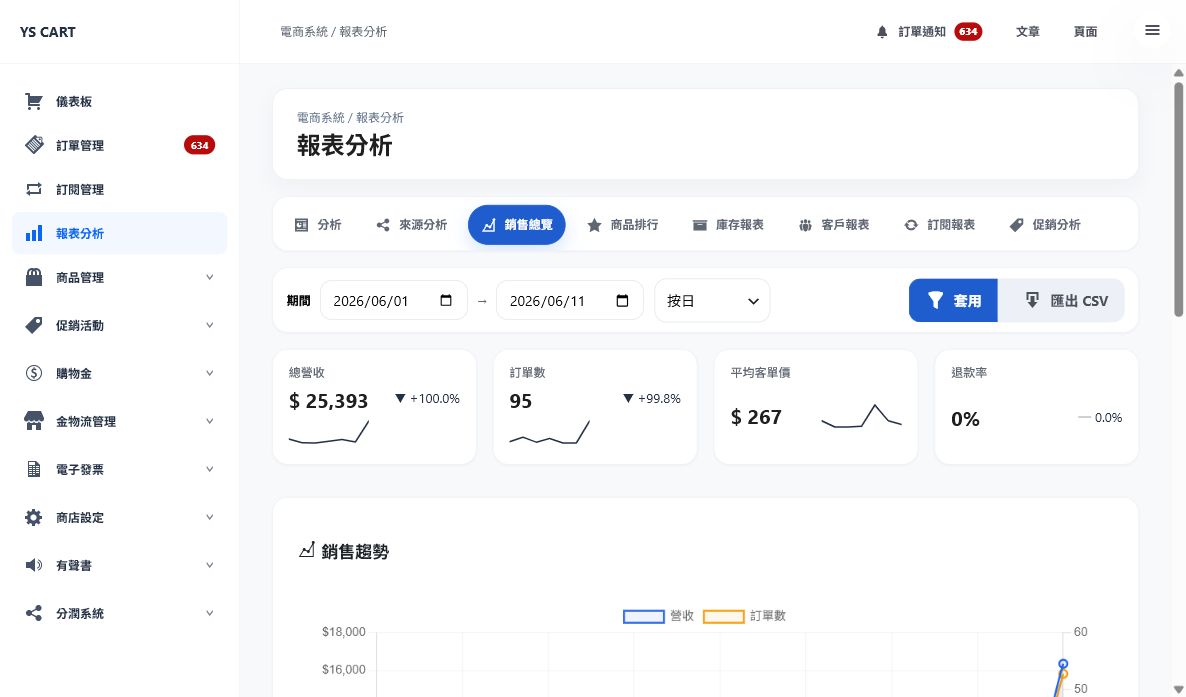Click the 來源分析 share icon in tabs
Viewport: 1186px width, 697px height.
click(383, 225)
